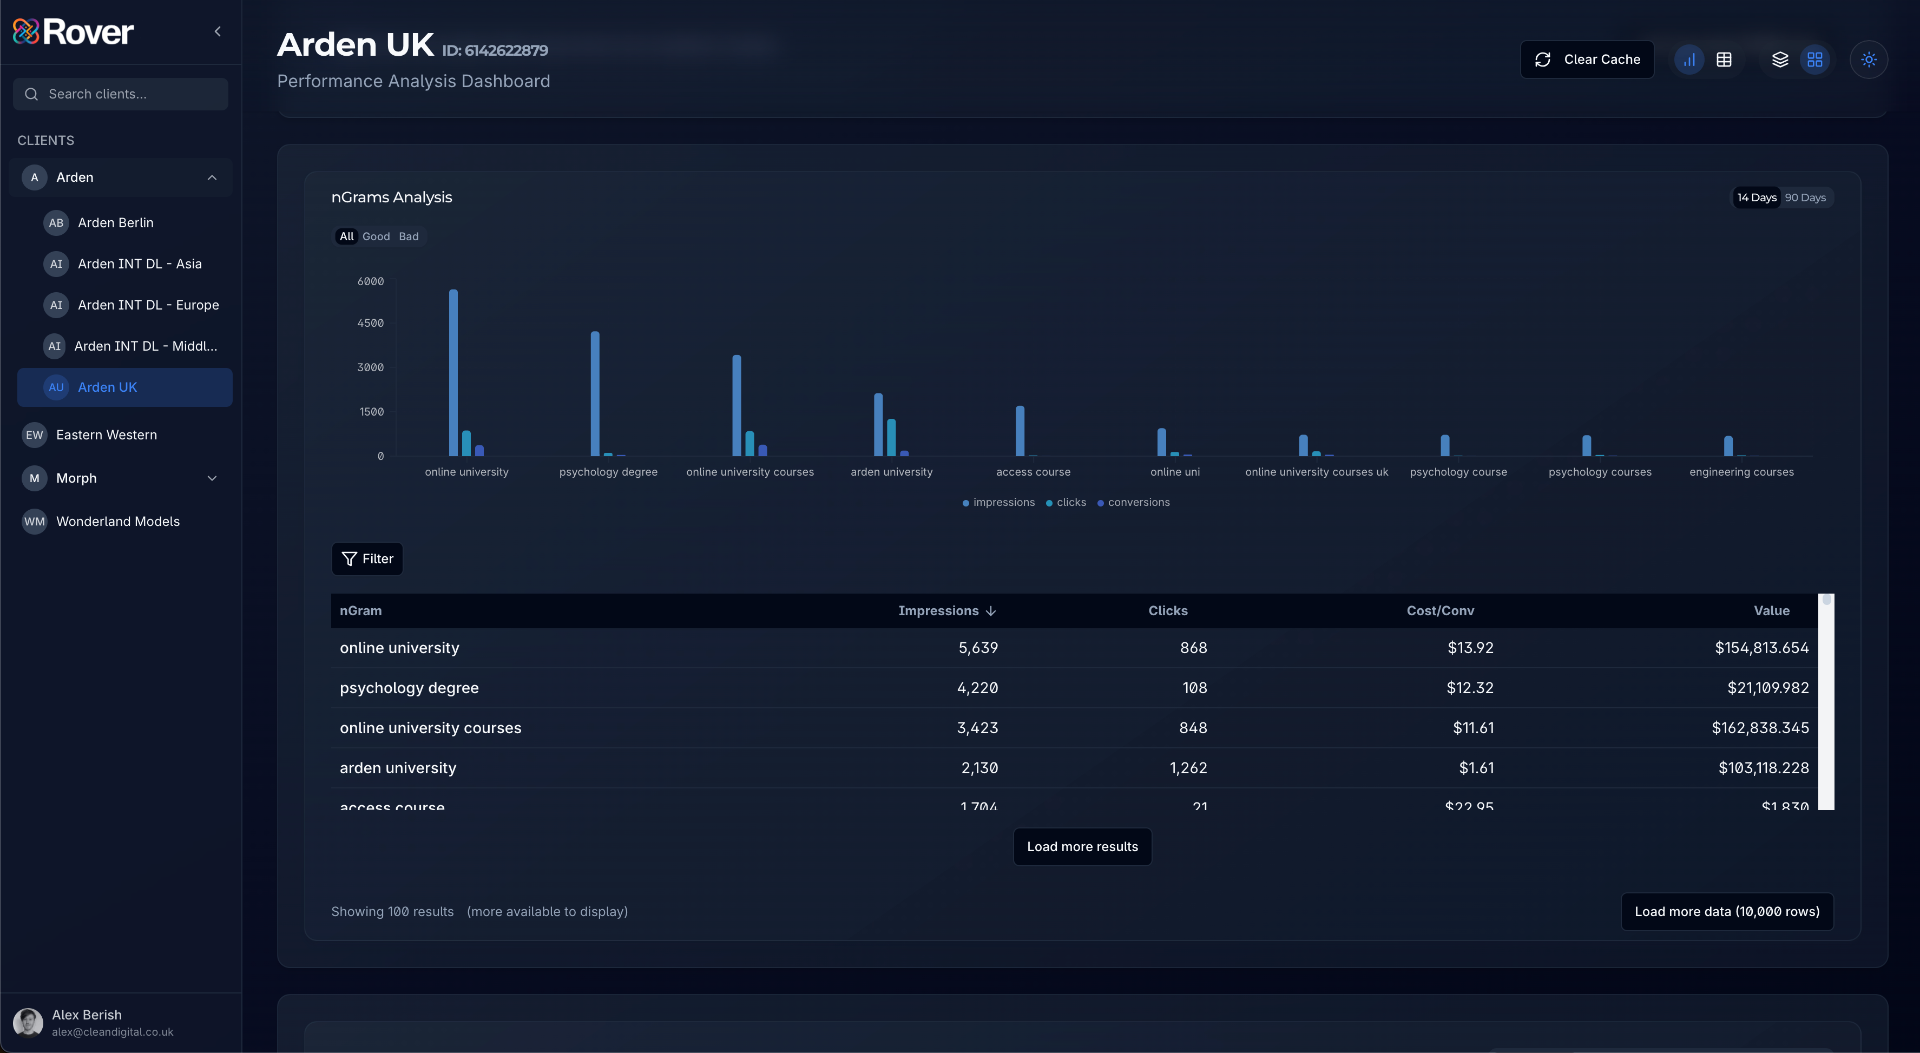Screen dimensions: 1920x1053
Task: Open the Wonderland Models client
Action: point(121,522)
